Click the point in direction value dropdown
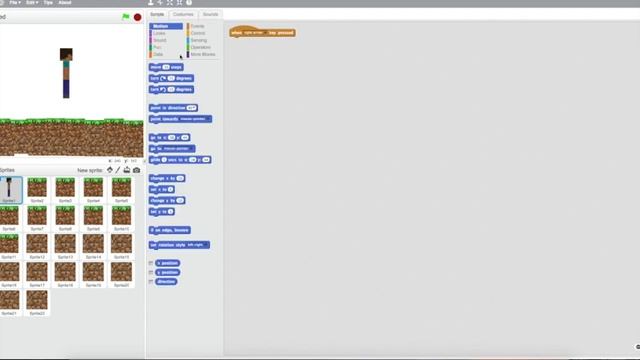Viewport: 640px width, 360px height. (x=191, y=108)
